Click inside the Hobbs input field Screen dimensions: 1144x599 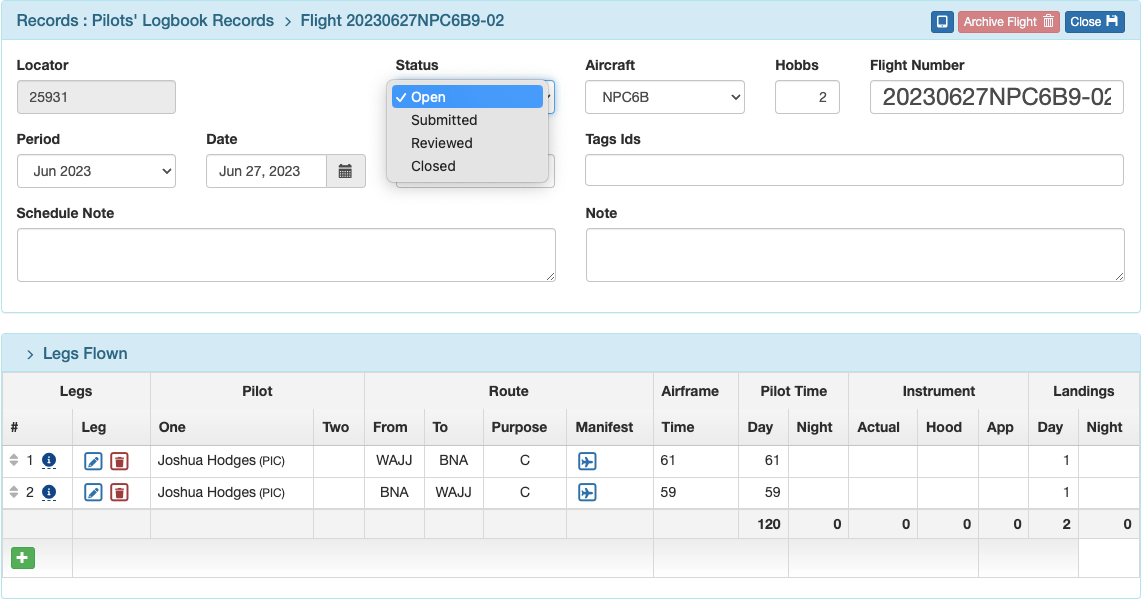click(x=807, y=97)
